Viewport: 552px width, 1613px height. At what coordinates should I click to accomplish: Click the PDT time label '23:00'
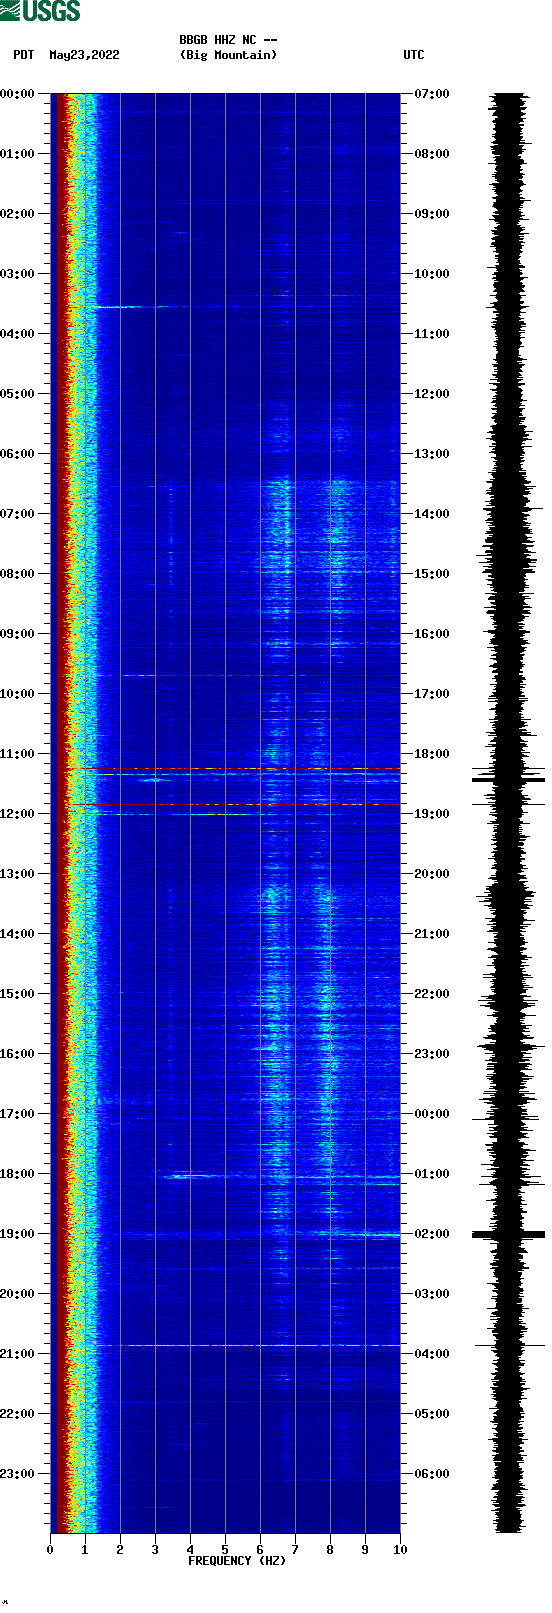(x=17, y=1474)
